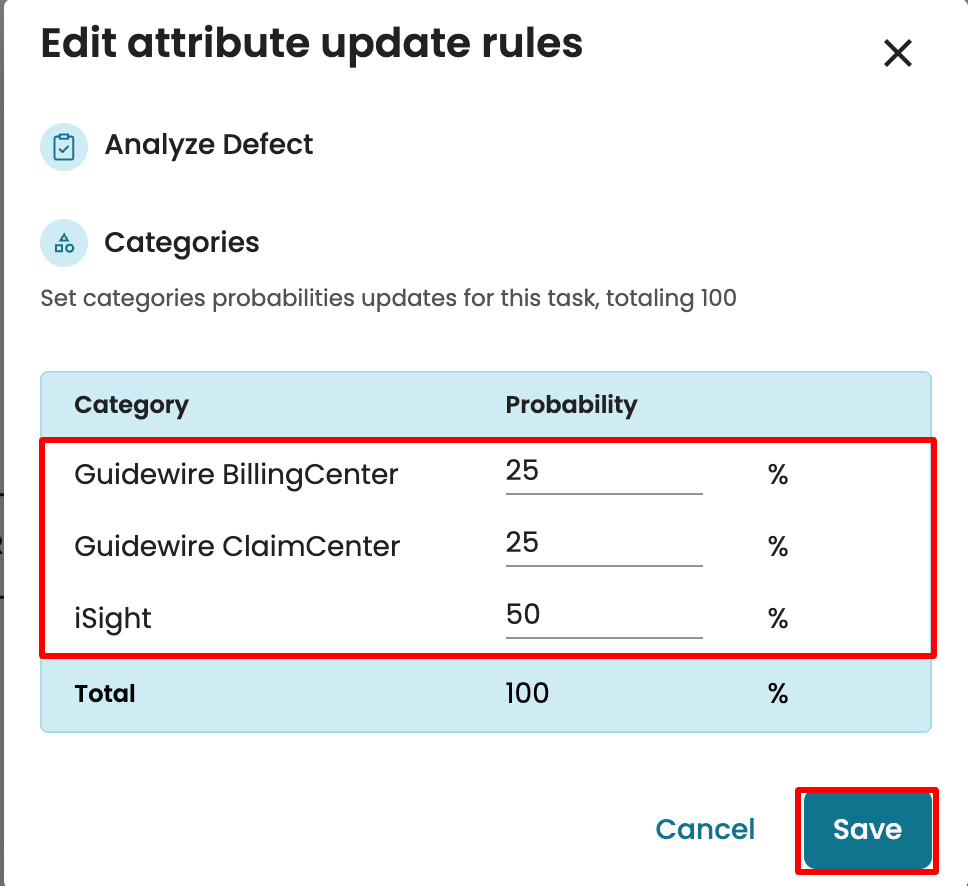Click the Analyze Defect task name
The image size is (968, 886).
(x=208, y=145)
